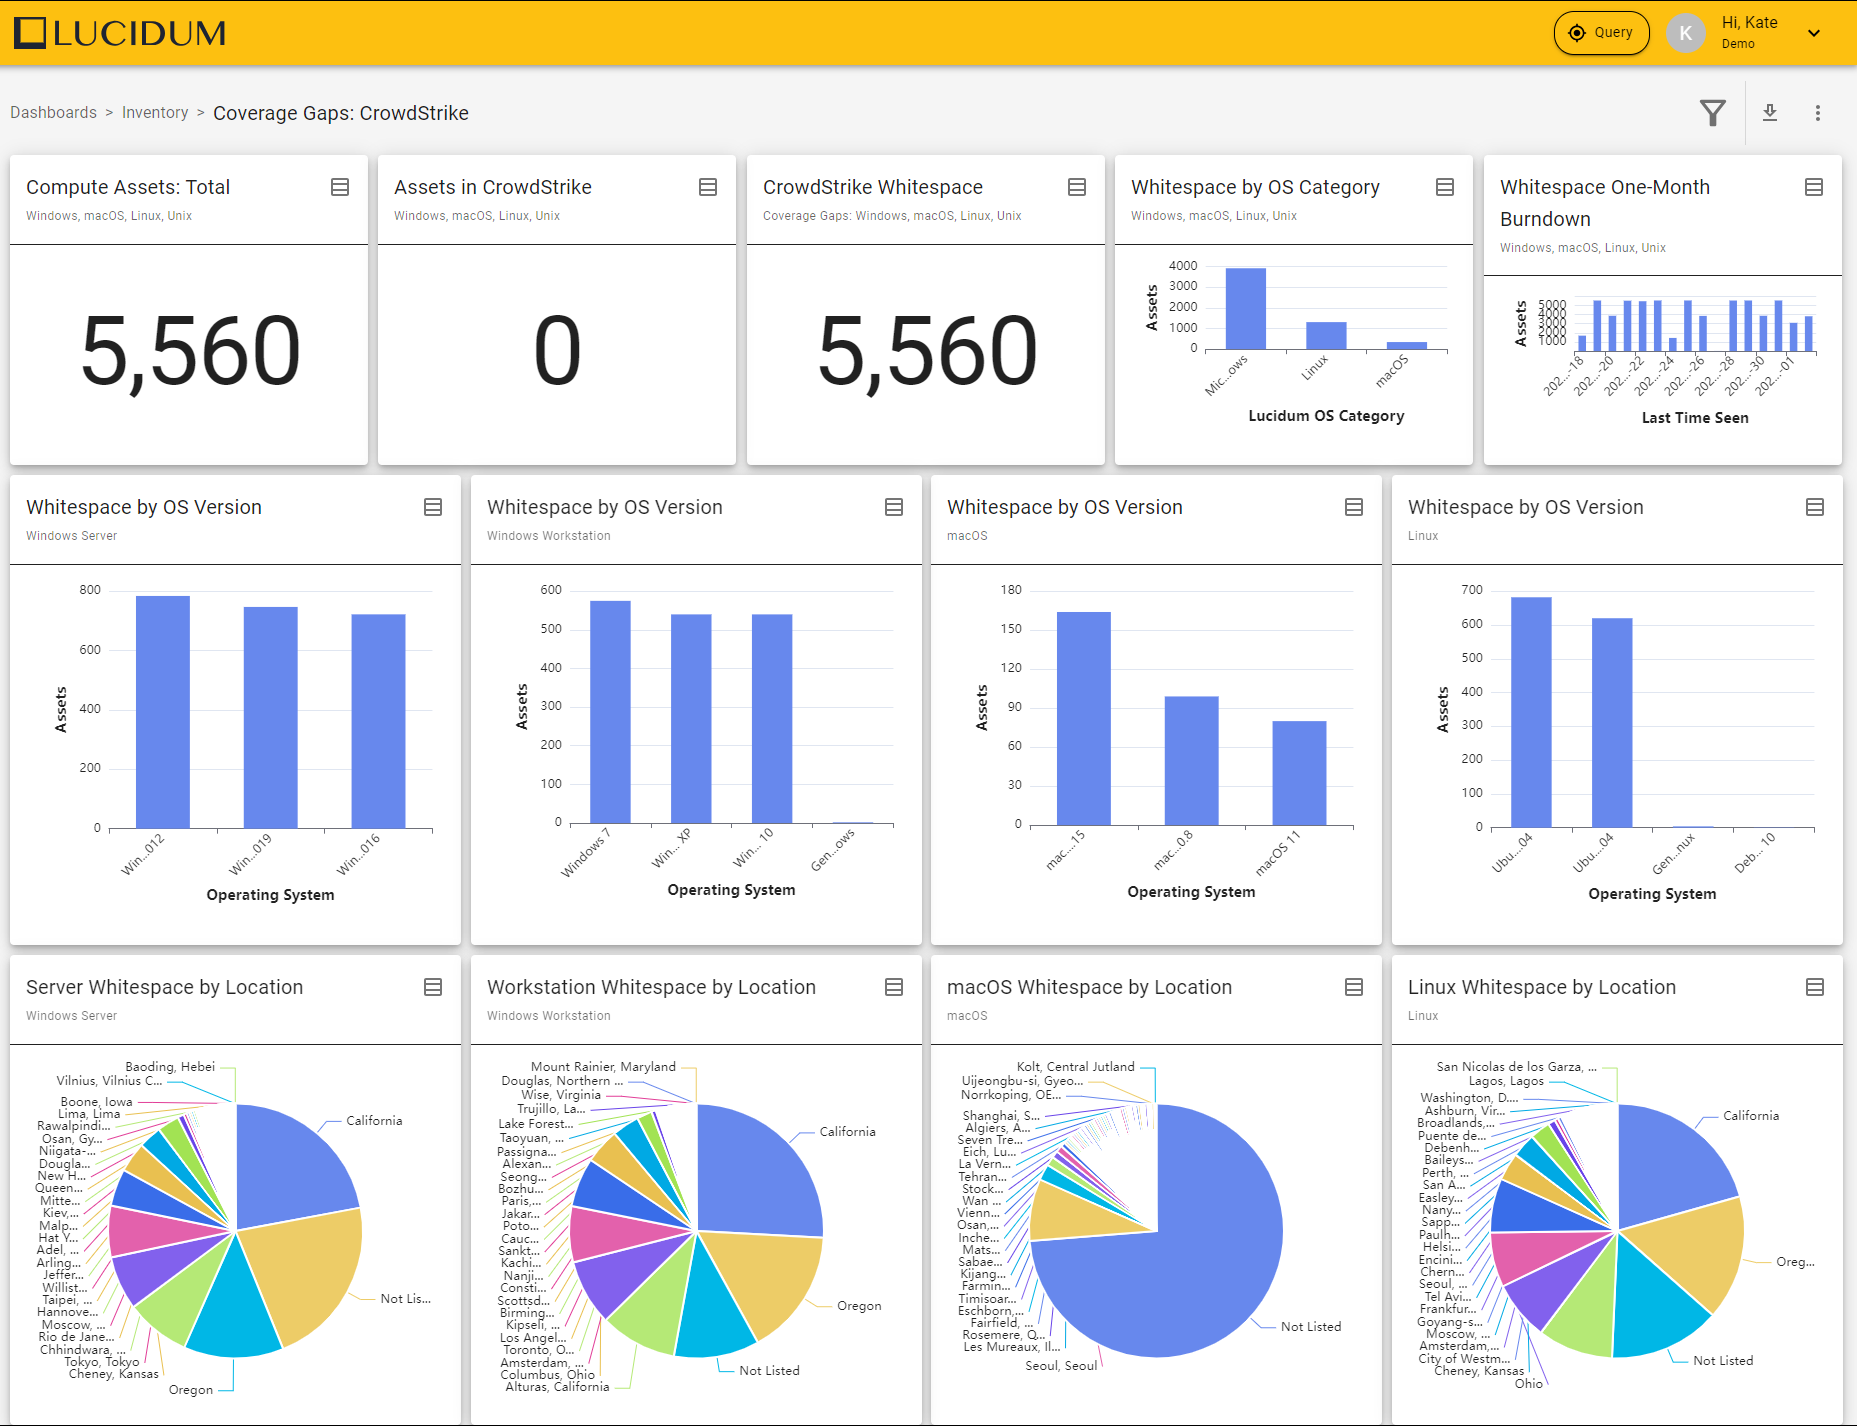Click the Lagos, Lagos label in Linux pie
Image resolution: width=1857 pixels, height=1426 pixels.
pos(1506,1081)
